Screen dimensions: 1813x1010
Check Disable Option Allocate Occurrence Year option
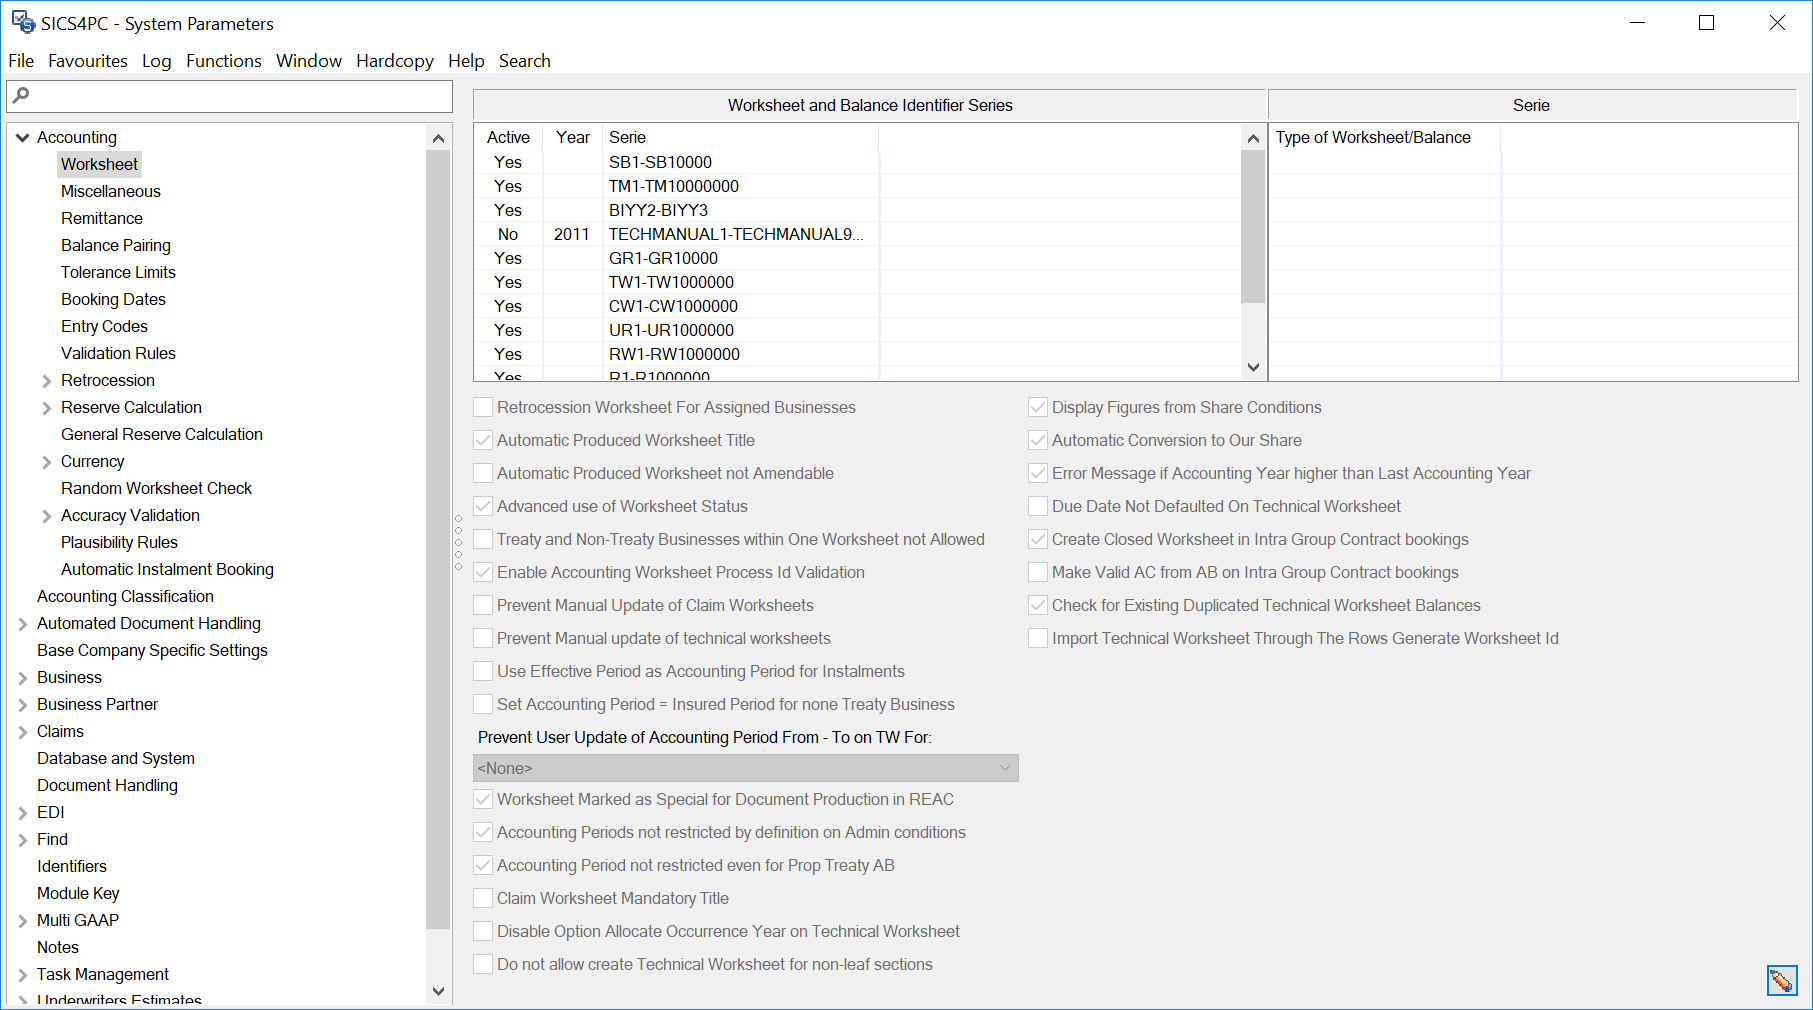483,931
